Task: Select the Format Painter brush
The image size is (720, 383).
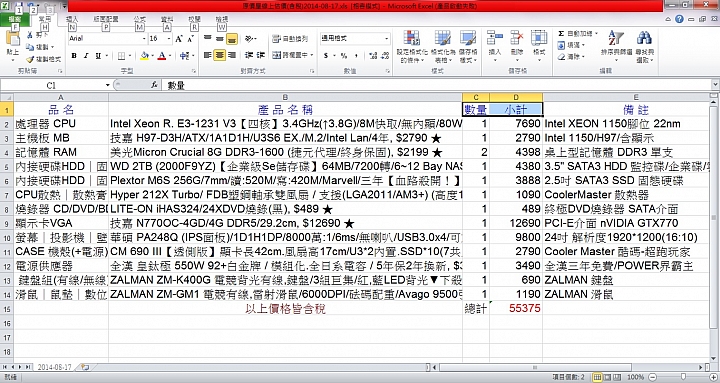Action: tap(30, 59)
